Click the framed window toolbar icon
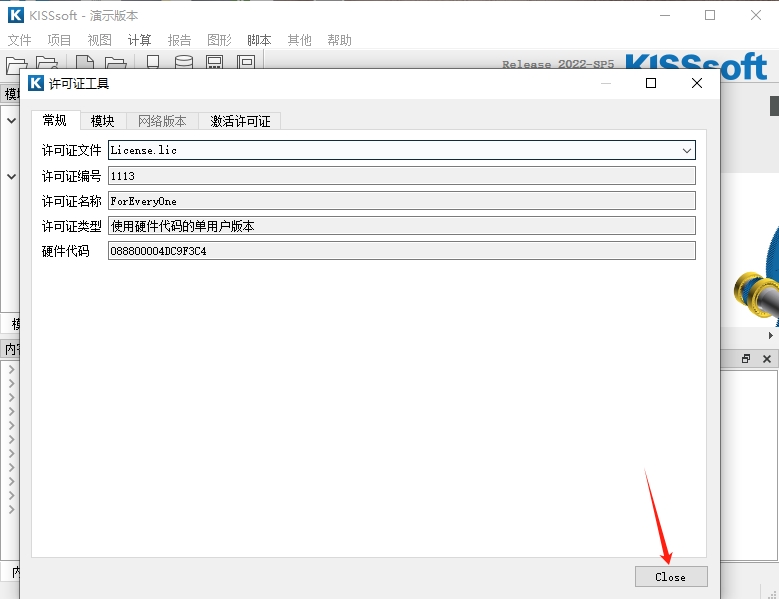Screen dimensions: 779x599 click(245, 62)
